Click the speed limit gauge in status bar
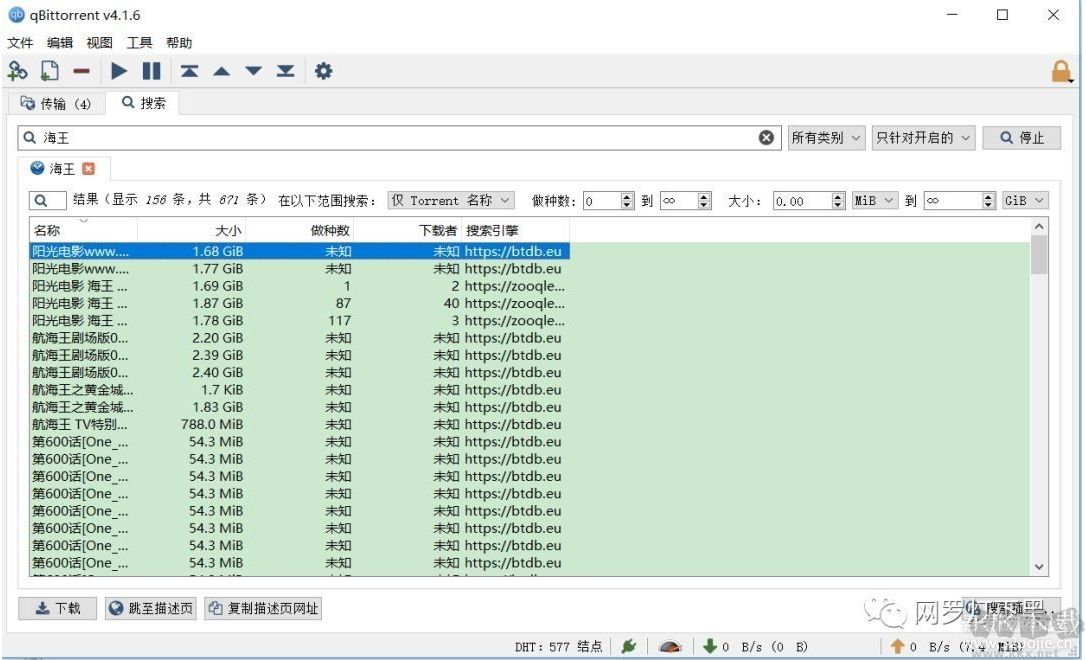The image size is (1086, 660). (669, 646)
